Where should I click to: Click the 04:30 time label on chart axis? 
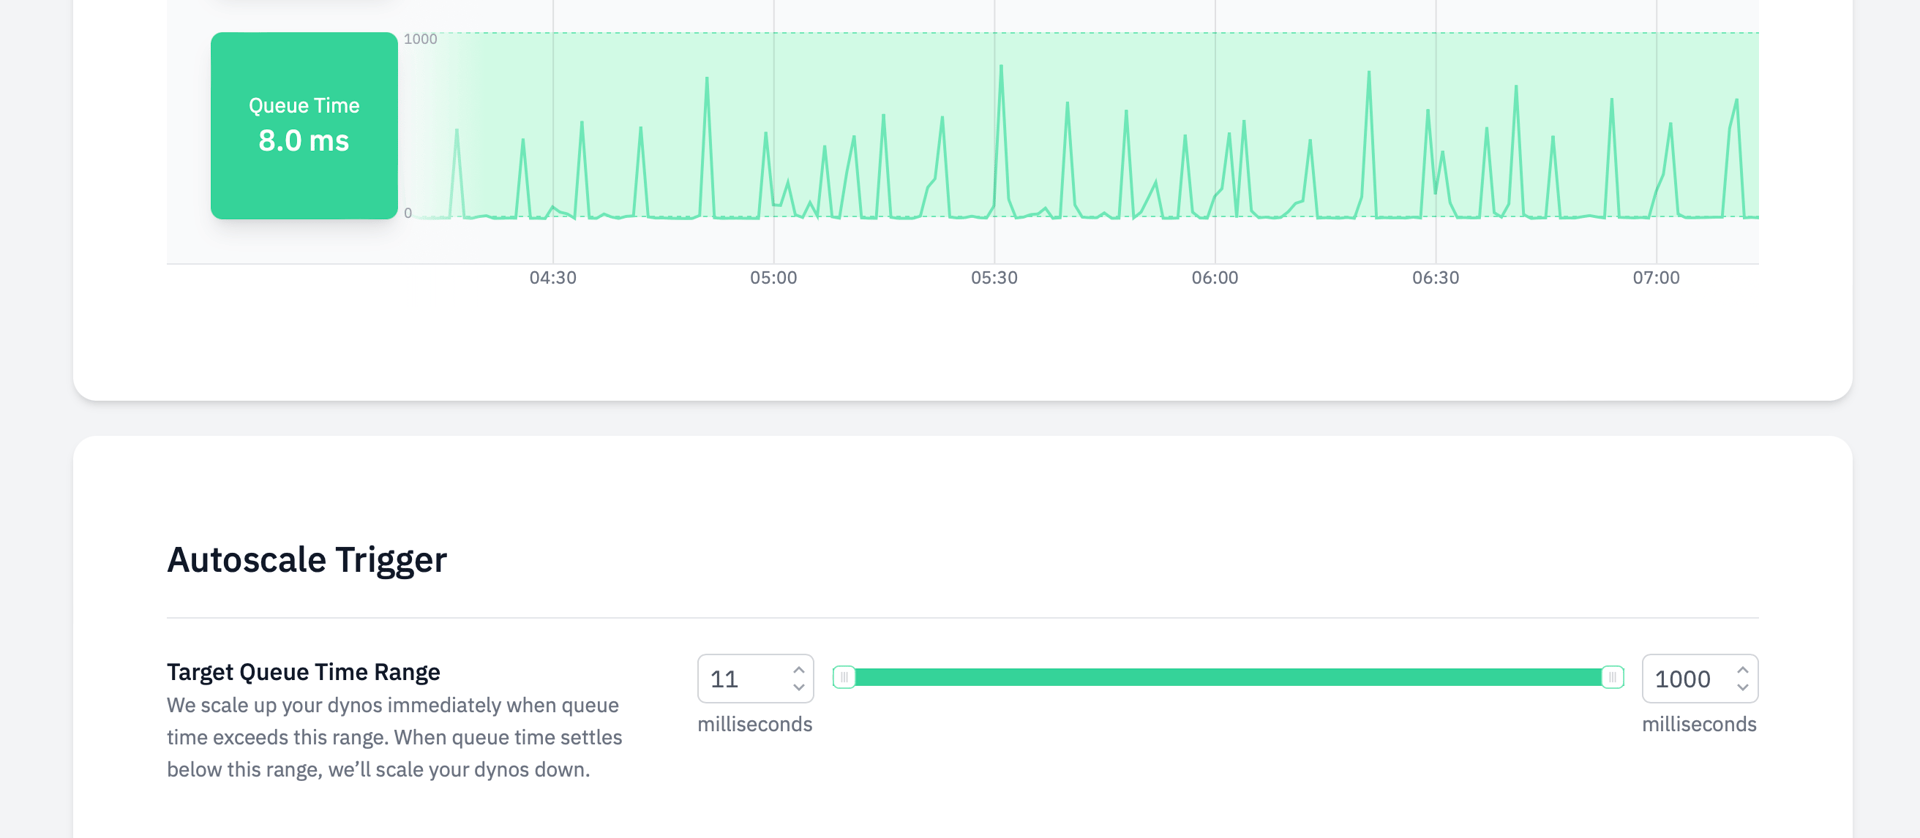(x=553, y=278)
